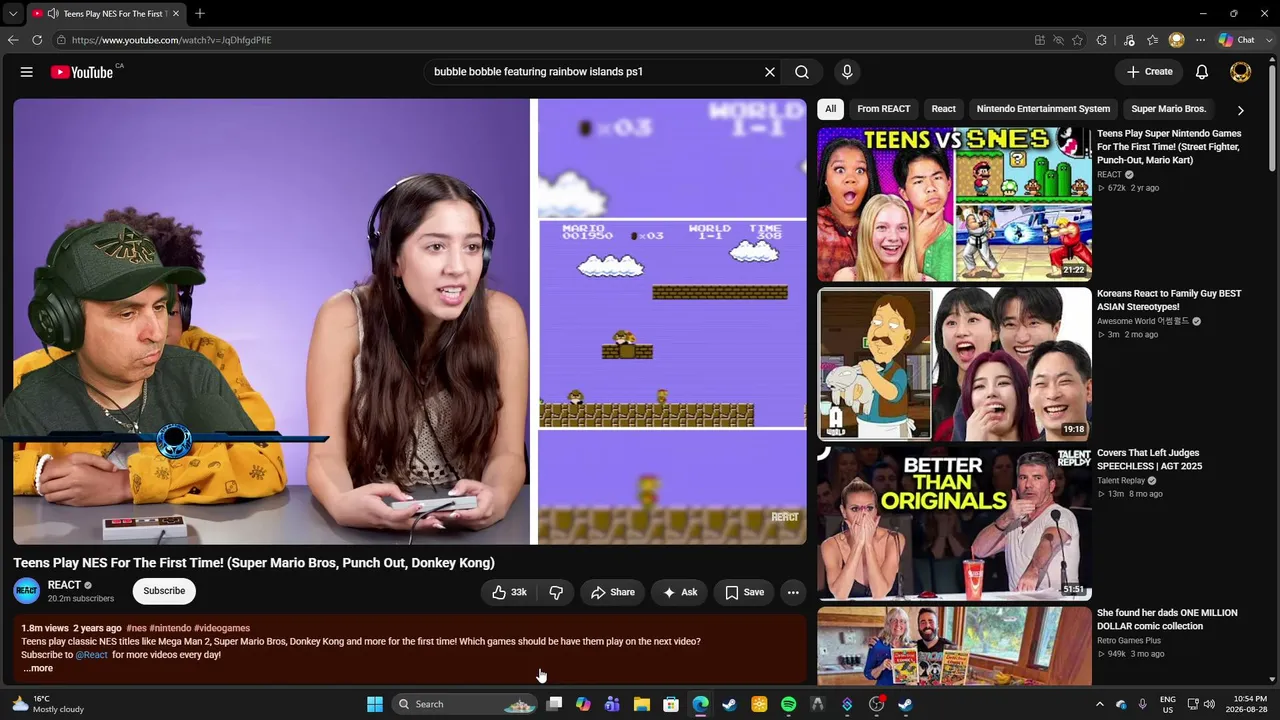Show more filter chips with the arrow
Image resolution: width=1280 pixels, height=720 pixels.
coord(1240,110)
